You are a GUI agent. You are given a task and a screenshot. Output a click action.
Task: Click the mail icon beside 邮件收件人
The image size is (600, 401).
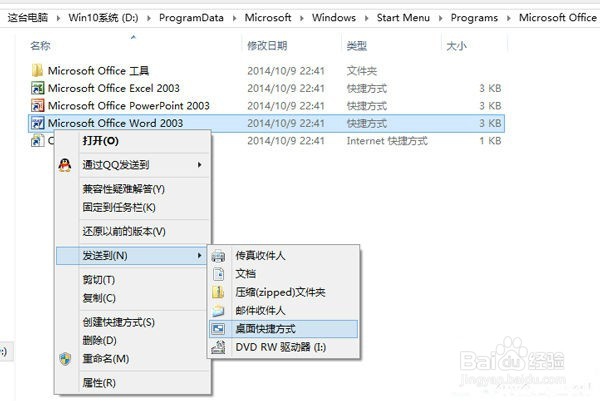(218, 310)
